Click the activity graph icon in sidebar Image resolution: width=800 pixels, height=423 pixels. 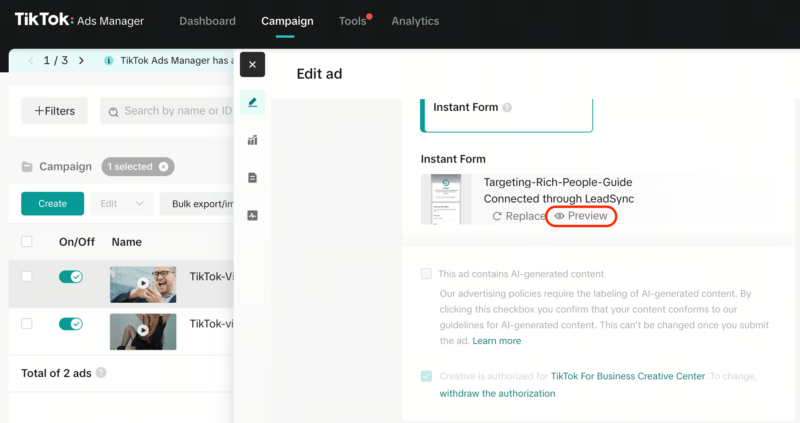[x=252, y=215]
